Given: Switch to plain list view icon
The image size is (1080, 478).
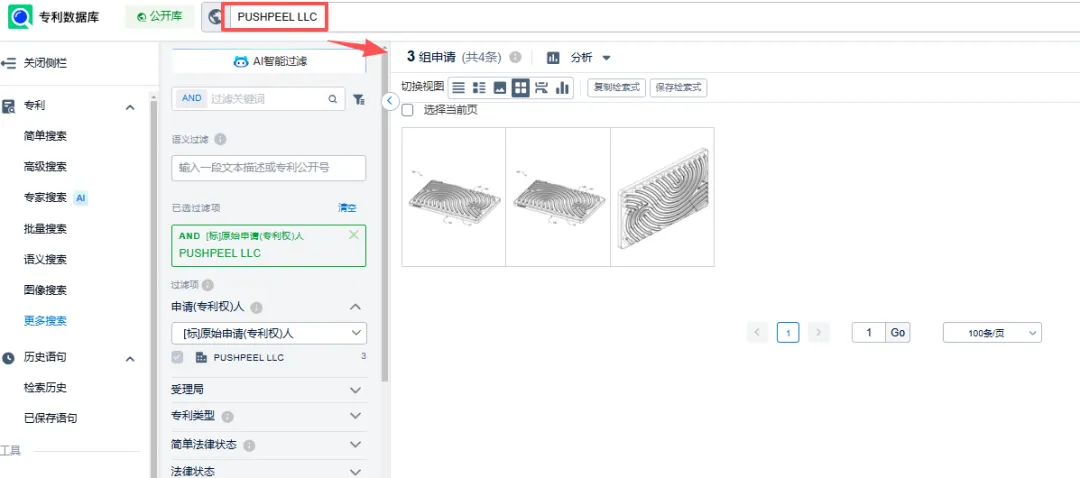Looking at the screenshot, I should tap(459, 87).
